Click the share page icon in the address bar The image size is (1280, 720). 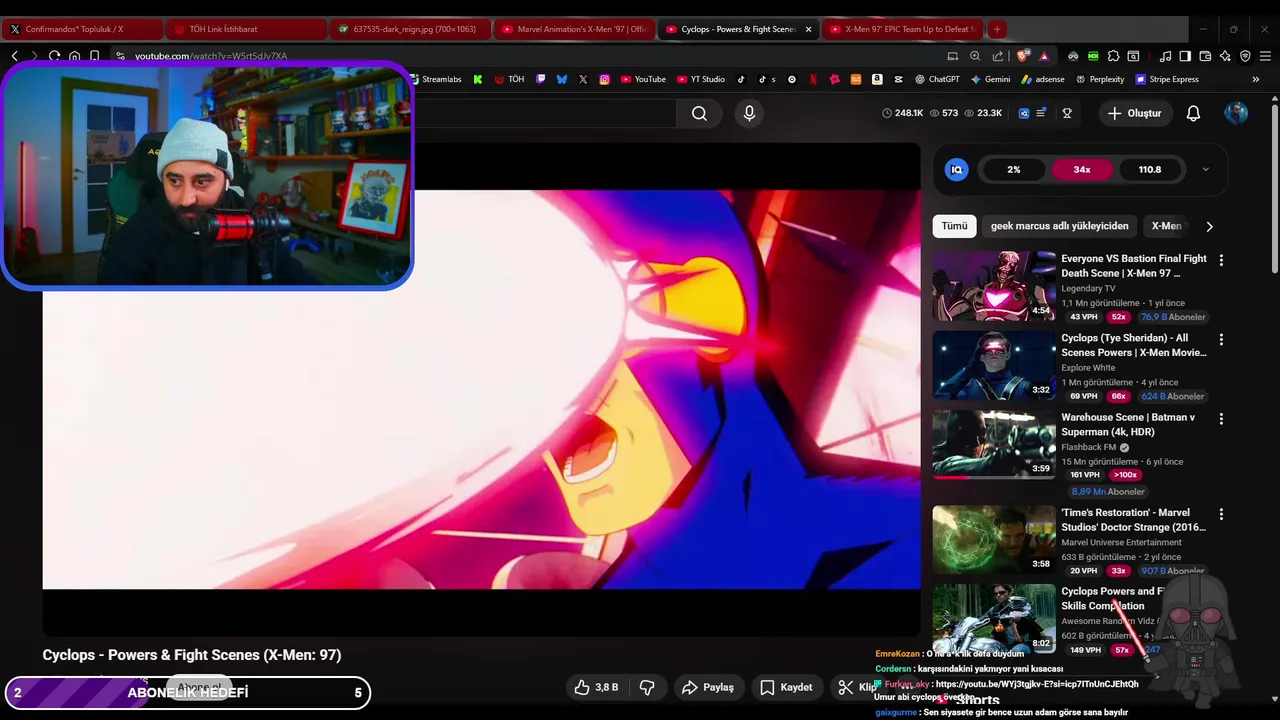997,56
